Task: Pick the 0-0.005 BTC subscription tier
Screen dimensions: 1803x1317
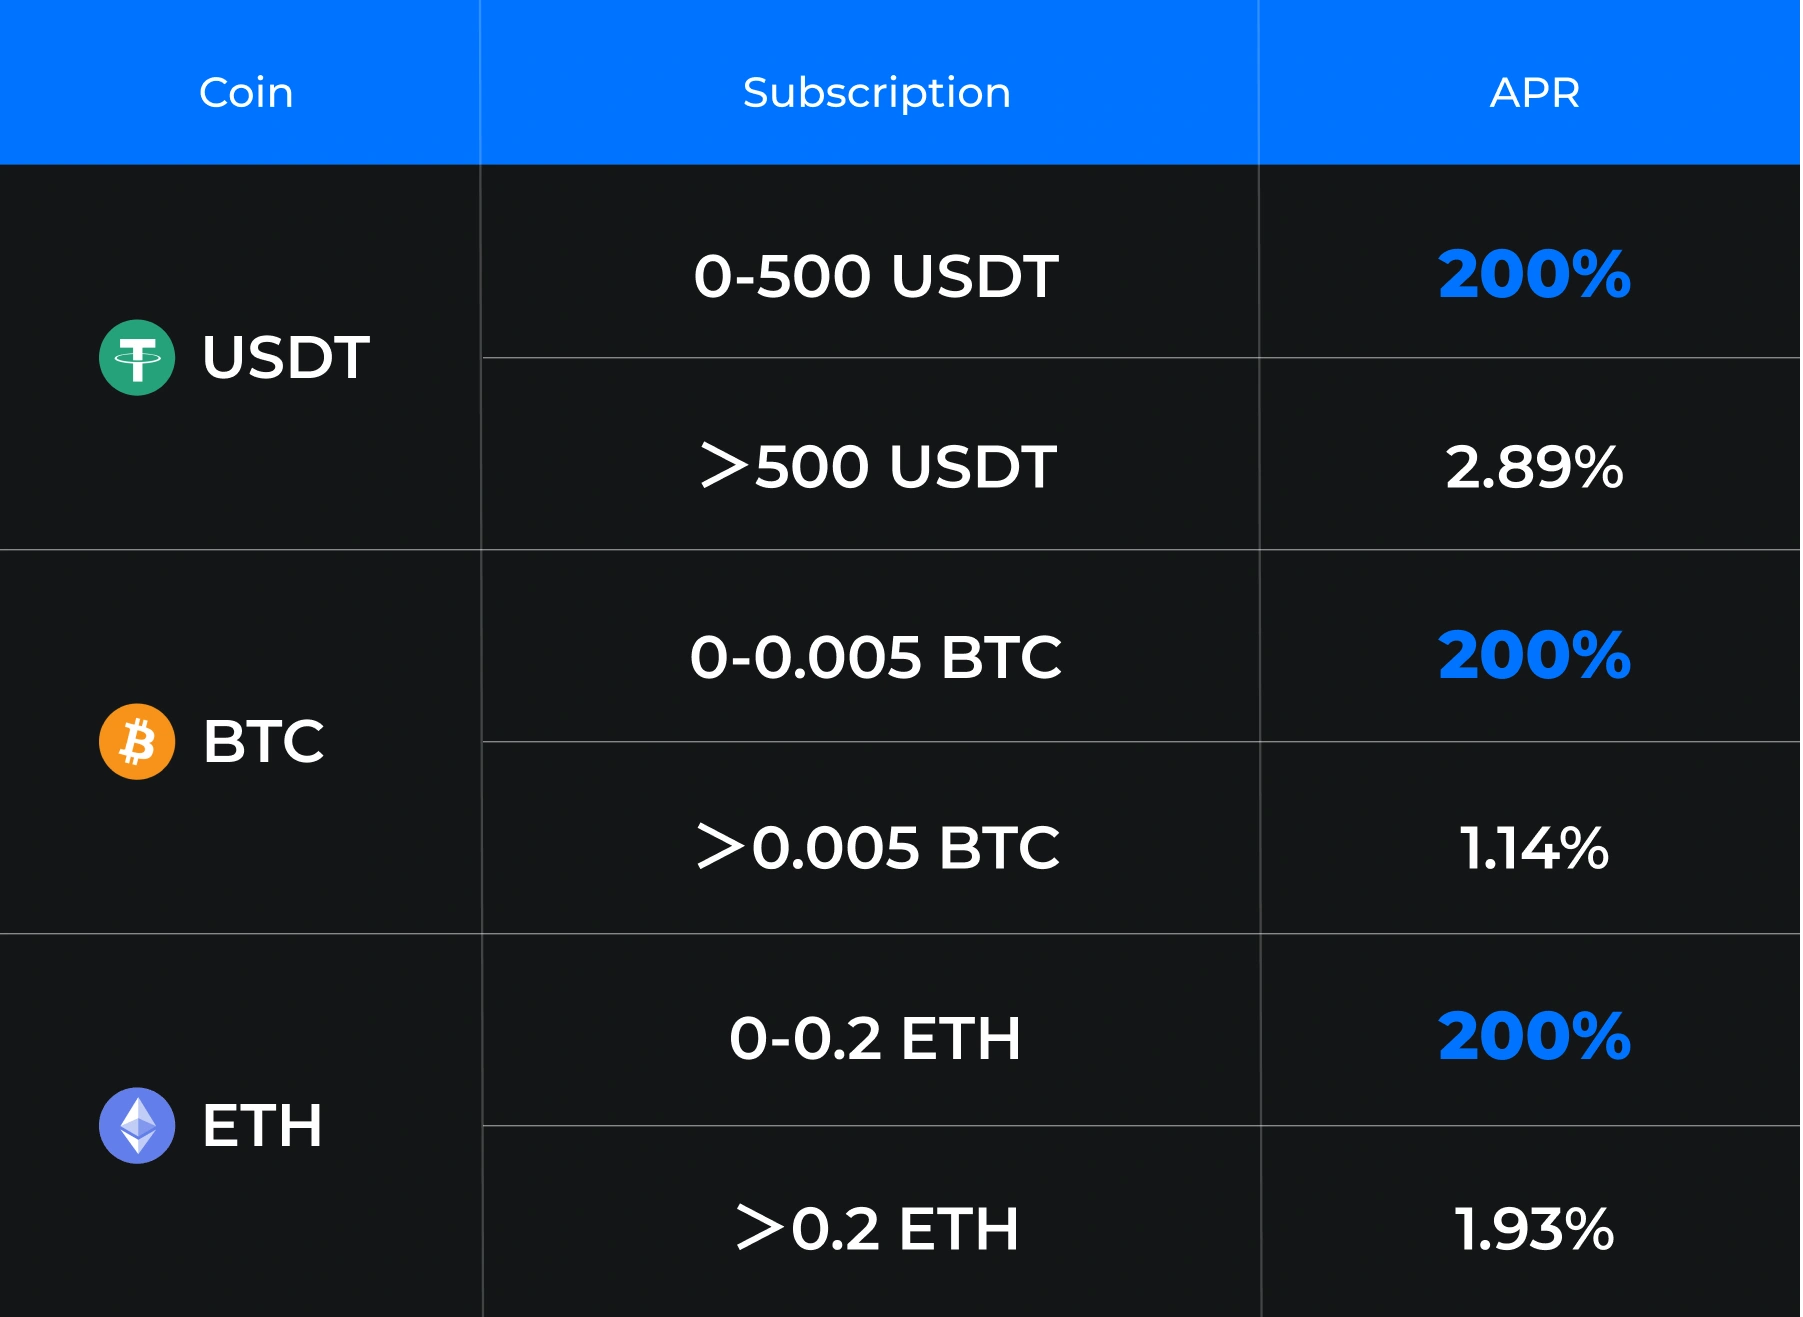Action: coord(876,657)
